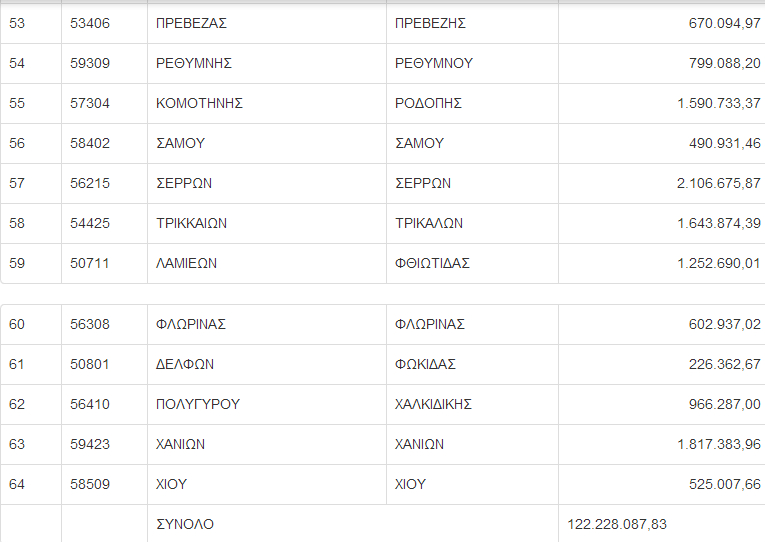
Task: Click the ΤΡΙΚΑΛΩΝ prefecture cell
Action: [429, 223]
